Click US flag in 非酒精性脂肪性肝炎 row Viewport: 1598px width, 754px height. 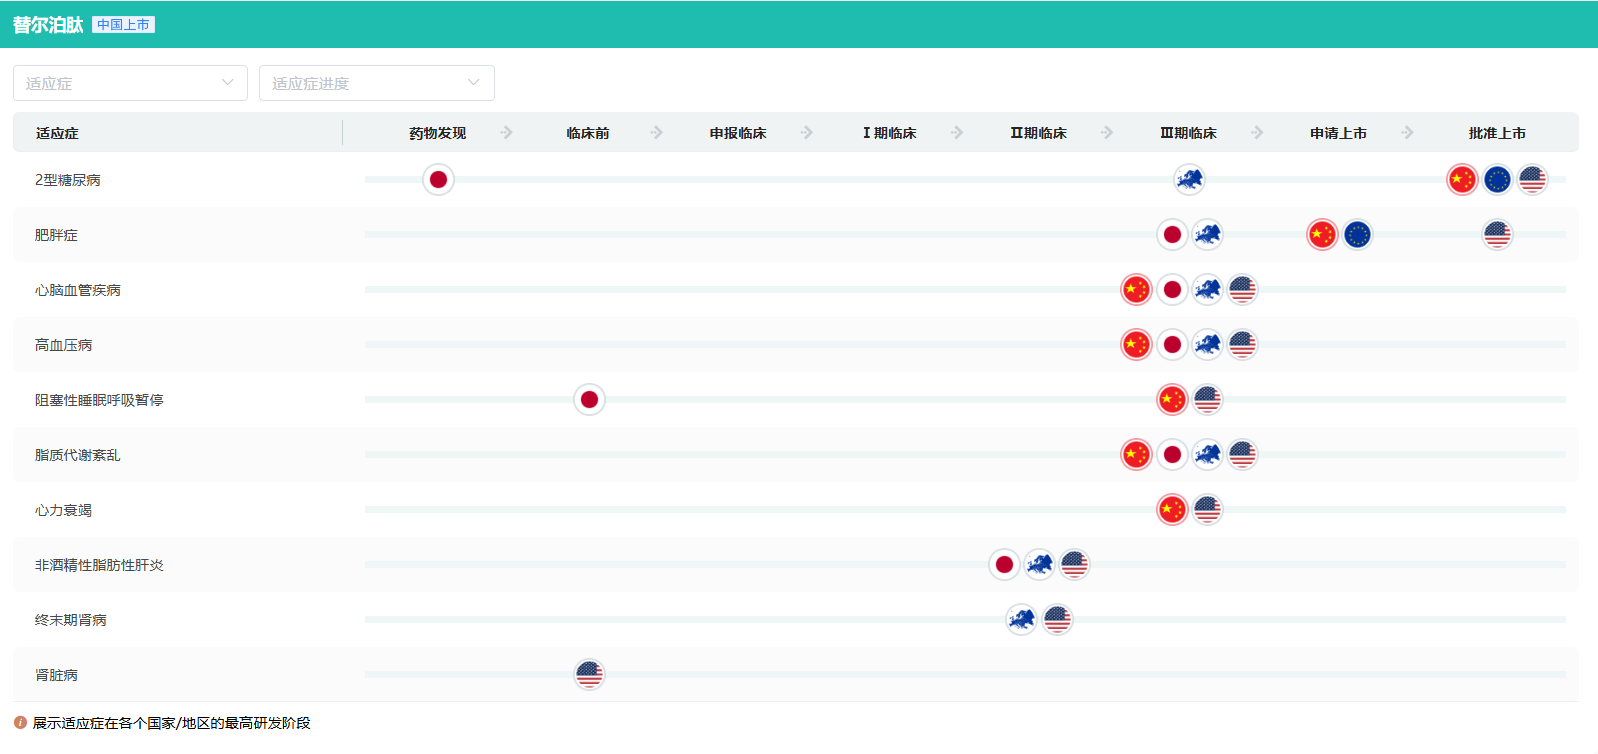[x=1074, y=565]
